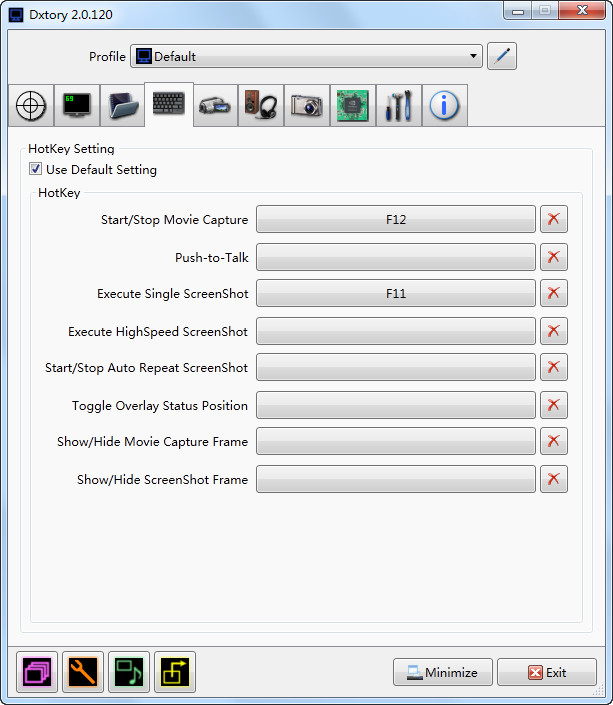Uncheck Use Default Setting checkbox
This screenshot has height=705, width=613.
pyautogui.click(x=36, y=170)
